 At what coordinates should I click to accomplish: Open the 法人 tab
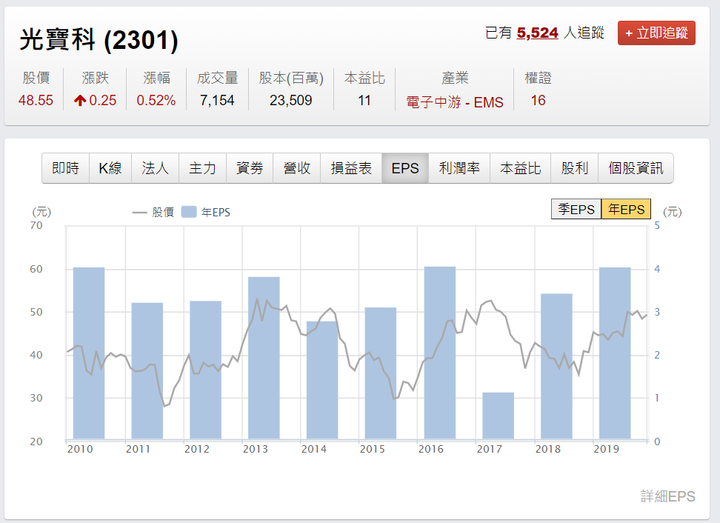click(155, 168)
